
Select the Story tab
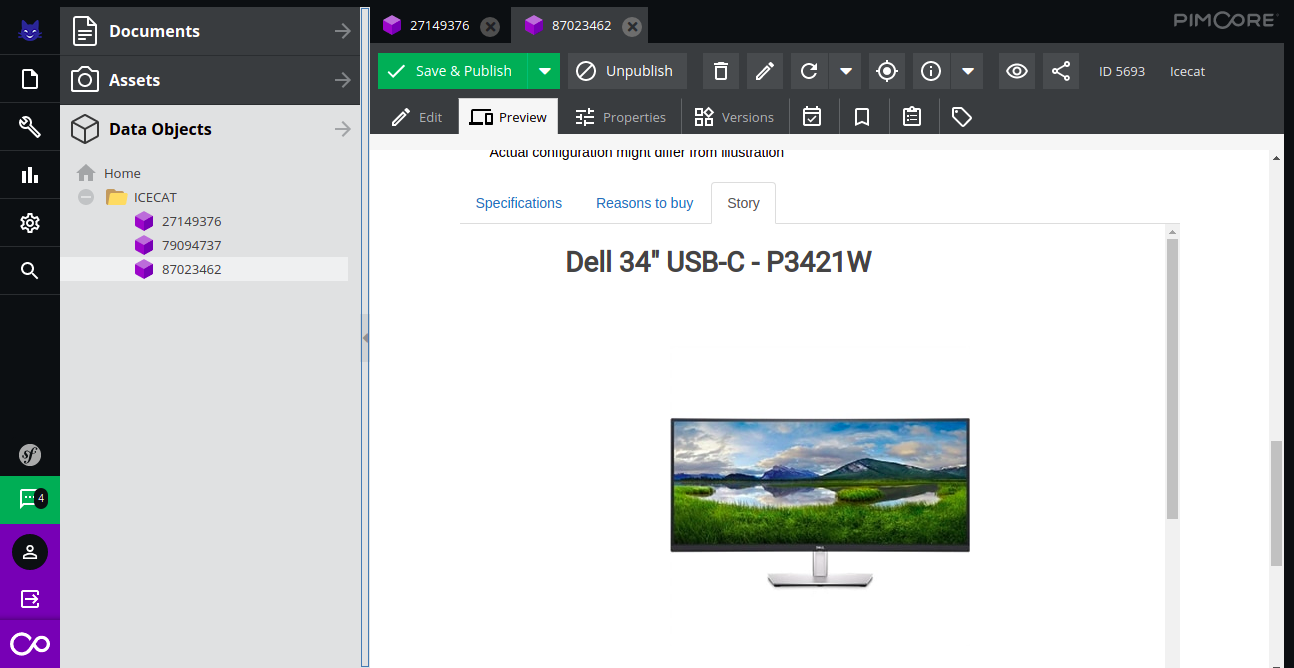743,203
